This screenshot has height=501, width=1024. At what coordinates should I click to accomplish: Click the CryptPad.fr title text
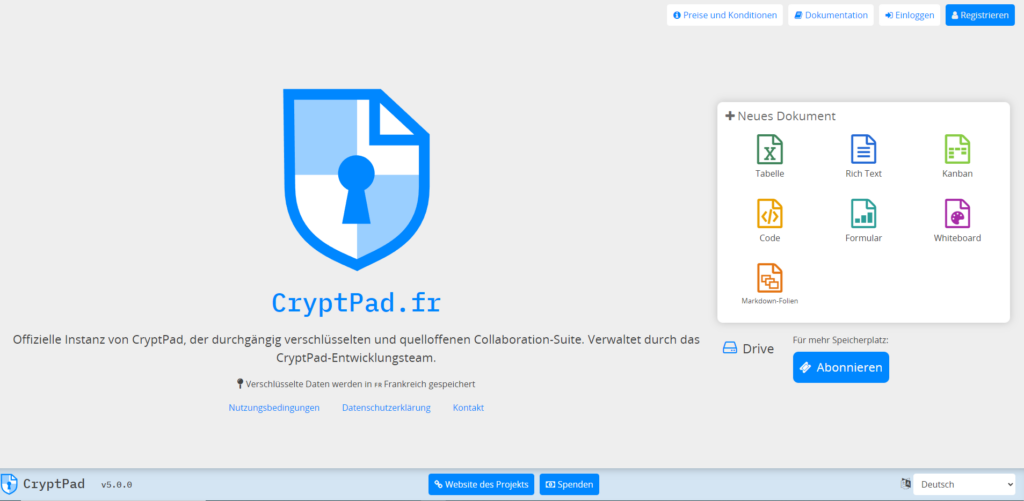(x=356, y=302)
